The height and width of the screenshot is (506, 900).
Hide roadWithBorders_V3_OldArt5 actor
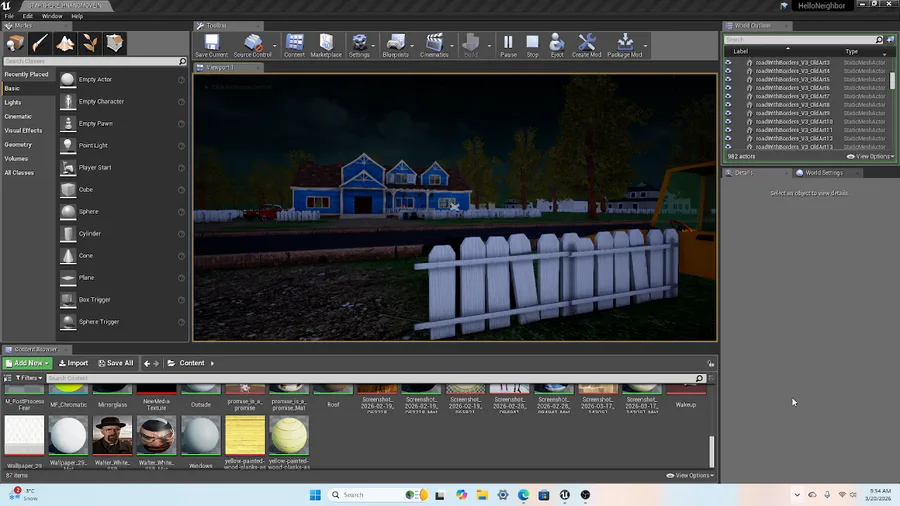tap(728, 79)
